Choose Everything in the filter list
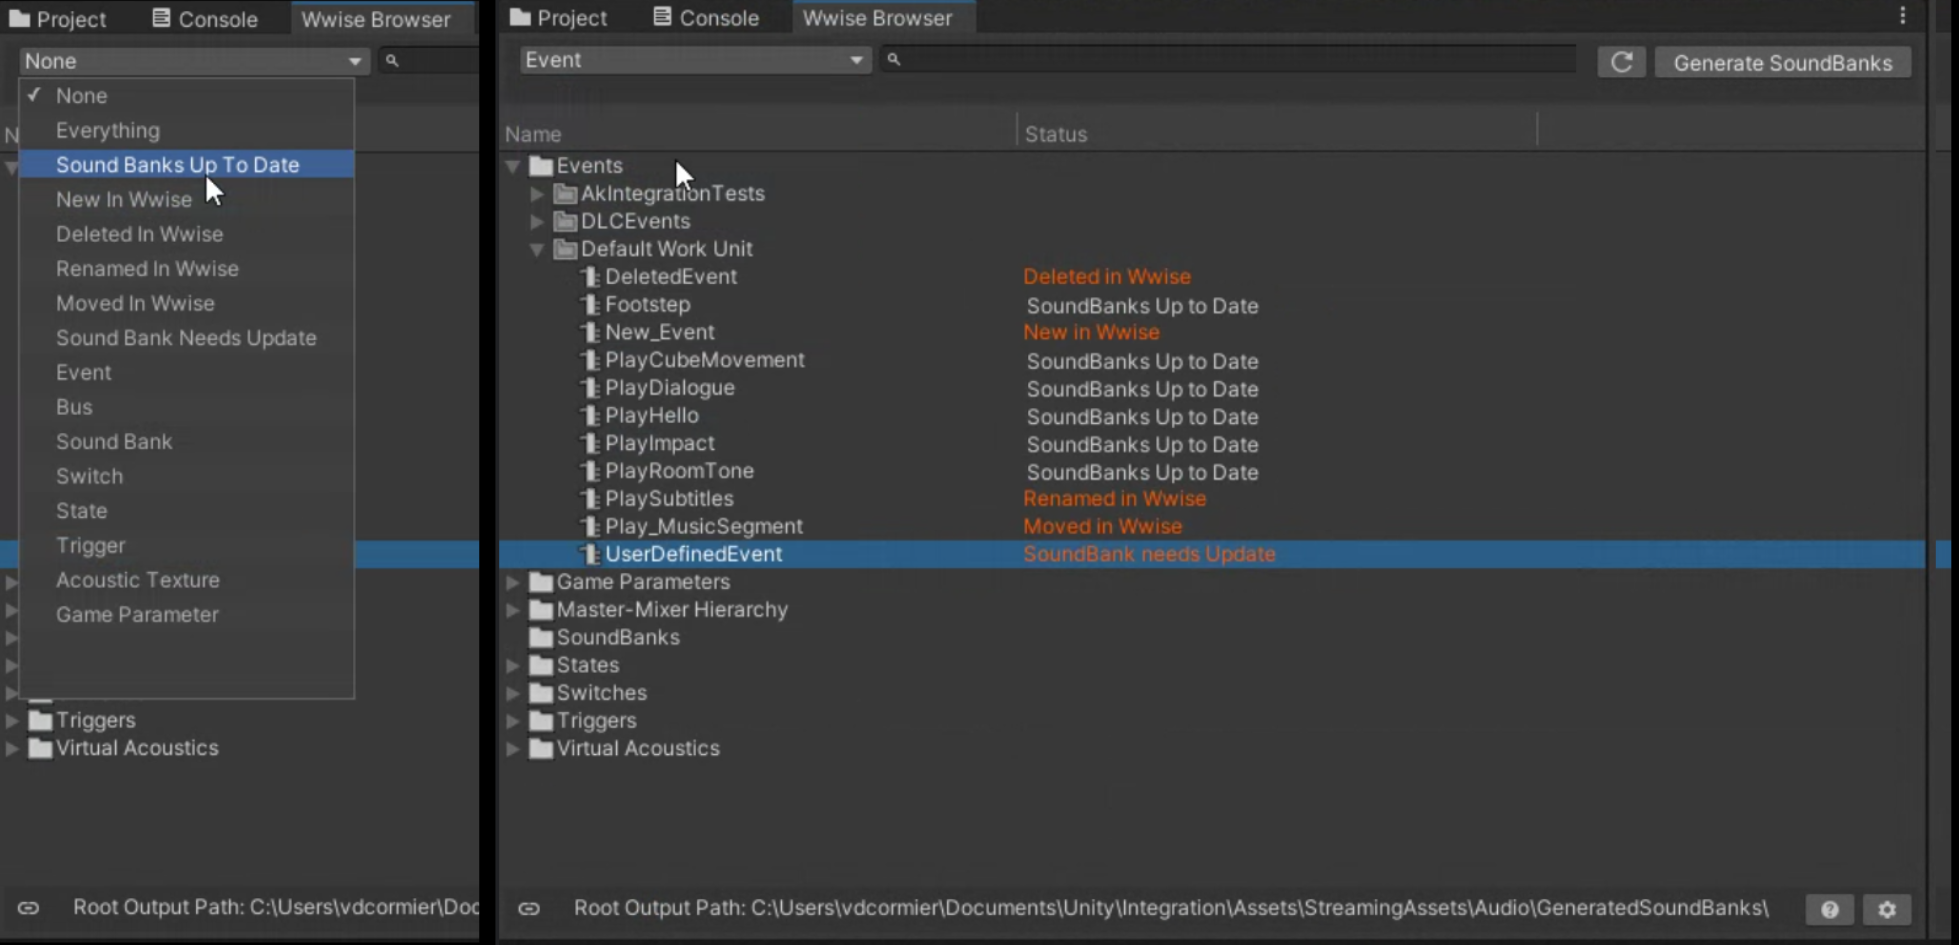Image resolution: width=1959 pixels, height=945 pixels. pos(108,131)
